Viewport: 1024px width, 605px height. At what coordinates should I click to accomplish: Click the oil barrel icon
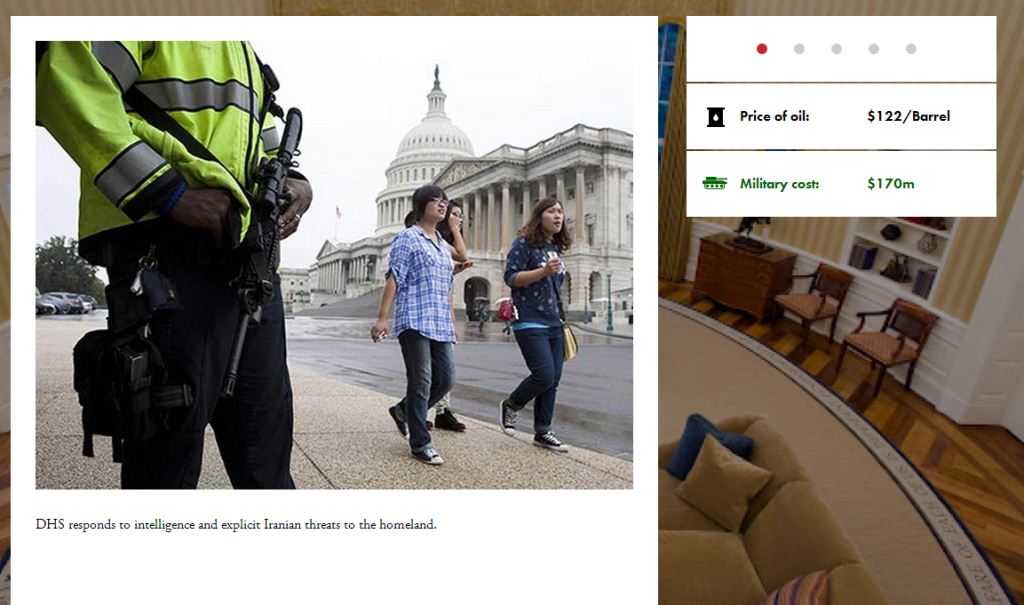coord(716,117)
